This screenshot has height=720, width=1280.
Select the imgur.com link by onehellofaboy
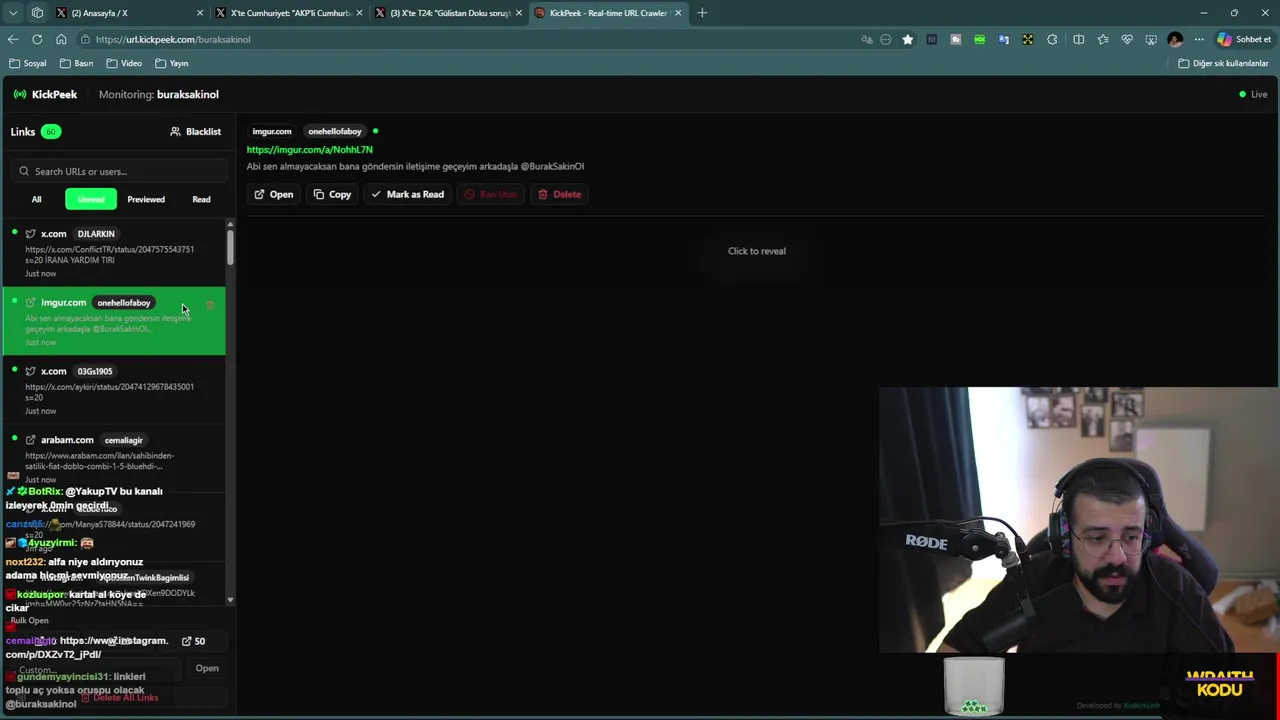tap(114, 321)
